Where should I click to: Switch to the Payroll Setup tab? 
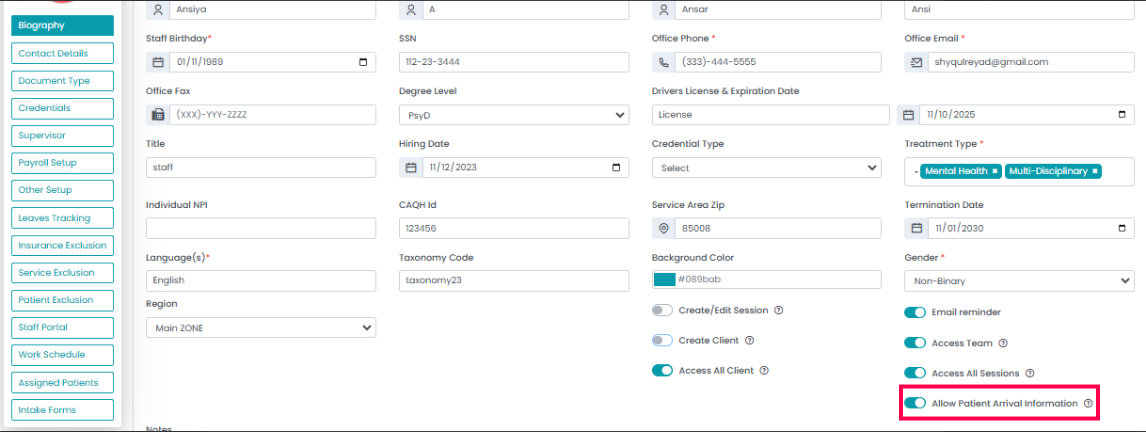[63, 162]
